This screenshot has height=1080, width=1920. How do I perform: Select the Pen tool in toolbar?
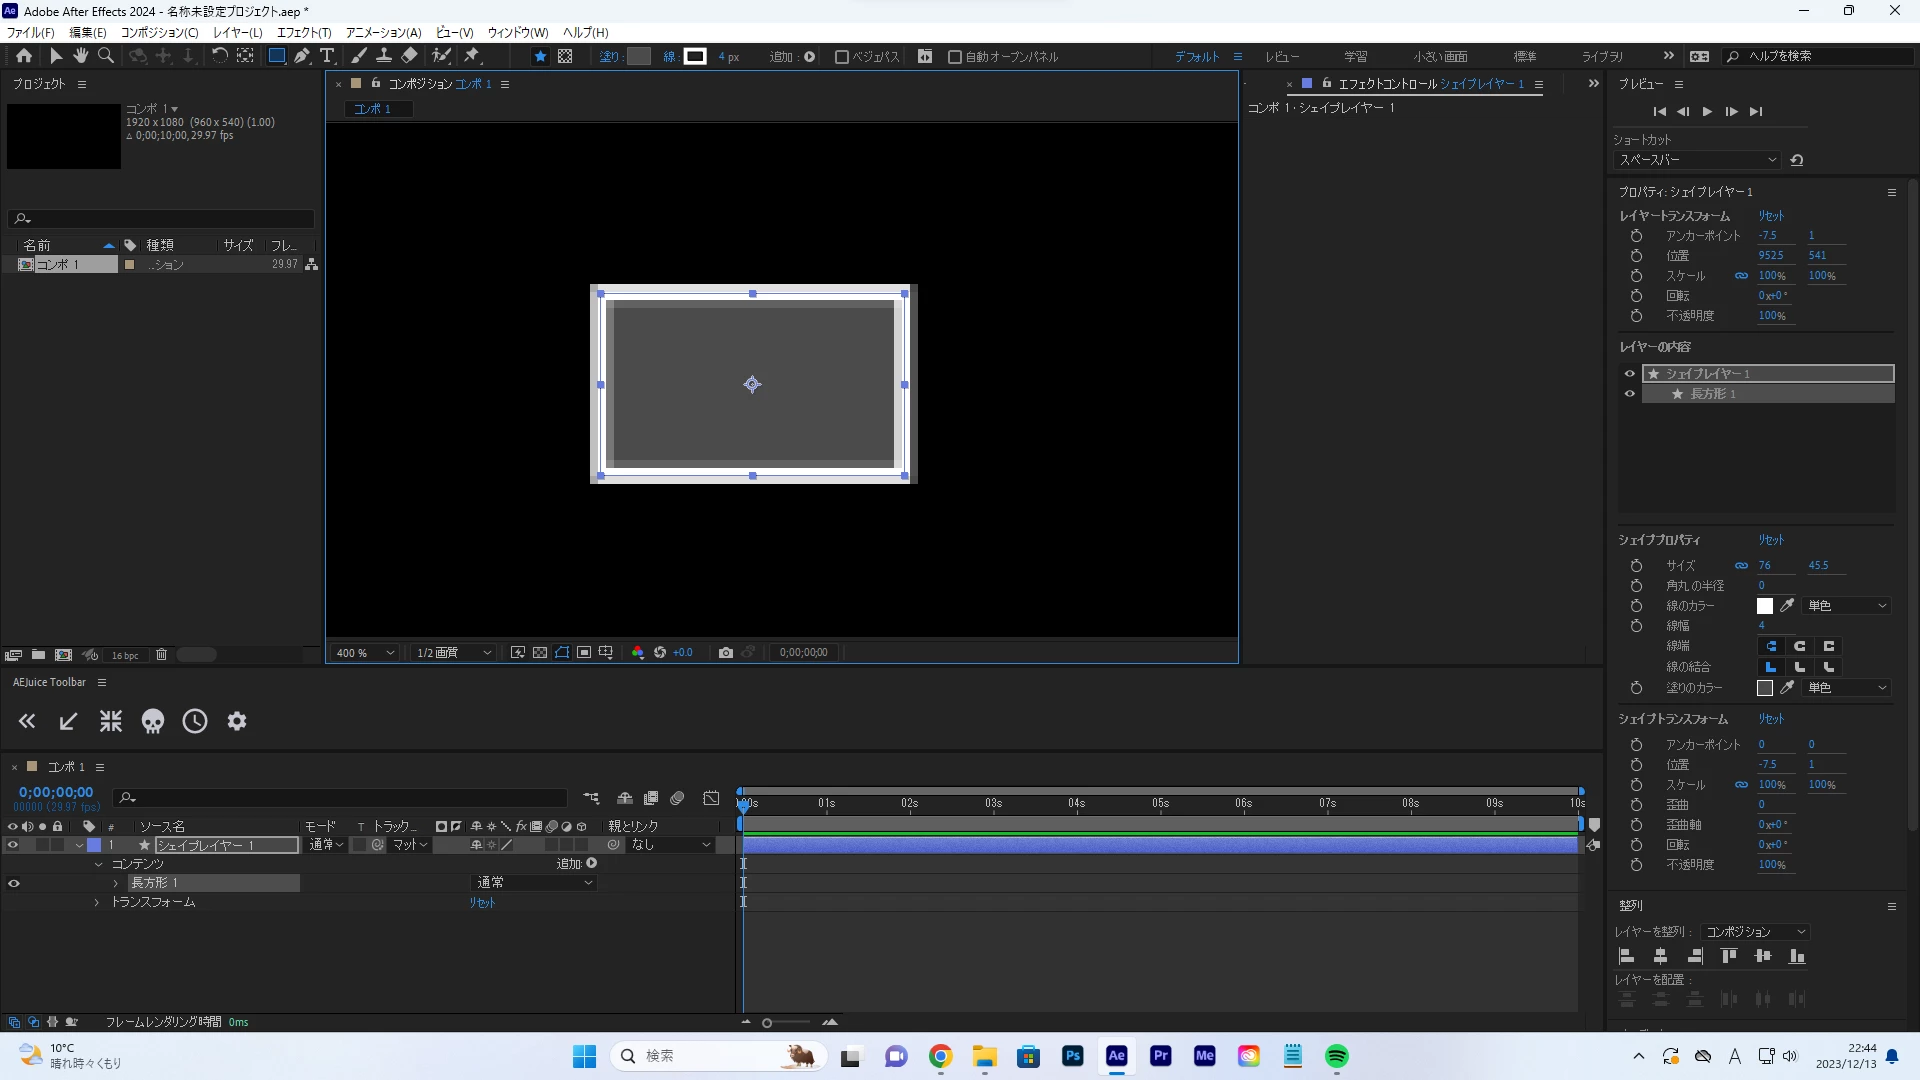tap(301, 56)
